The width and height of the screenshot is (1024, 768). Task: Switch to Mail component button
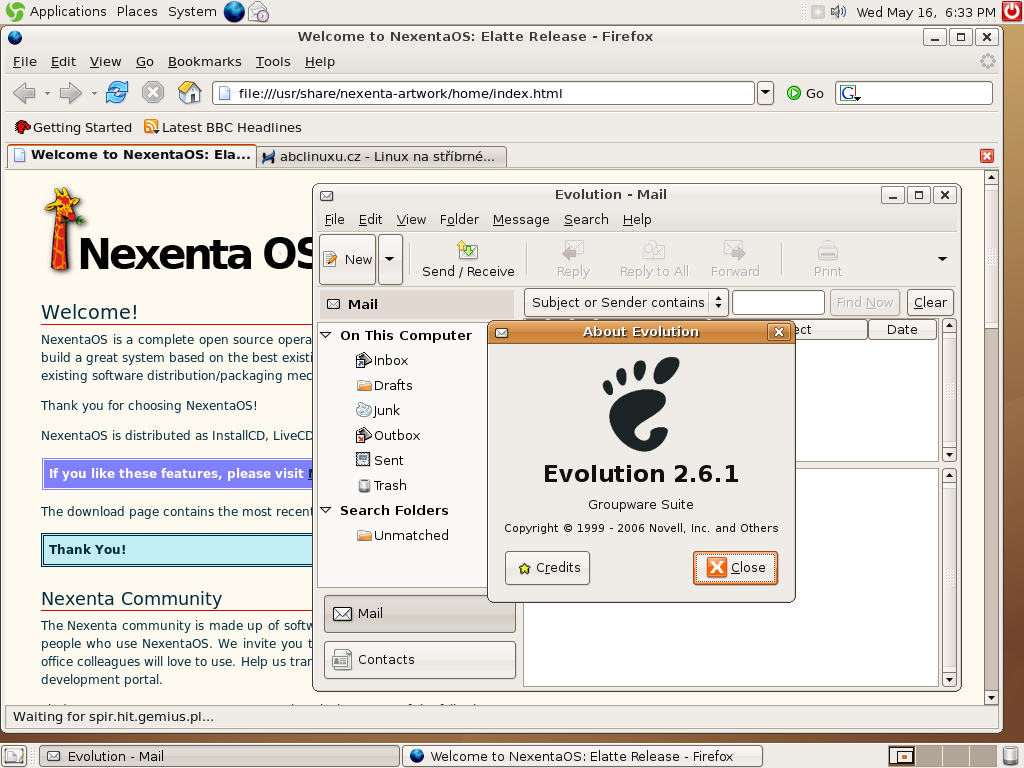click(419, 613)
